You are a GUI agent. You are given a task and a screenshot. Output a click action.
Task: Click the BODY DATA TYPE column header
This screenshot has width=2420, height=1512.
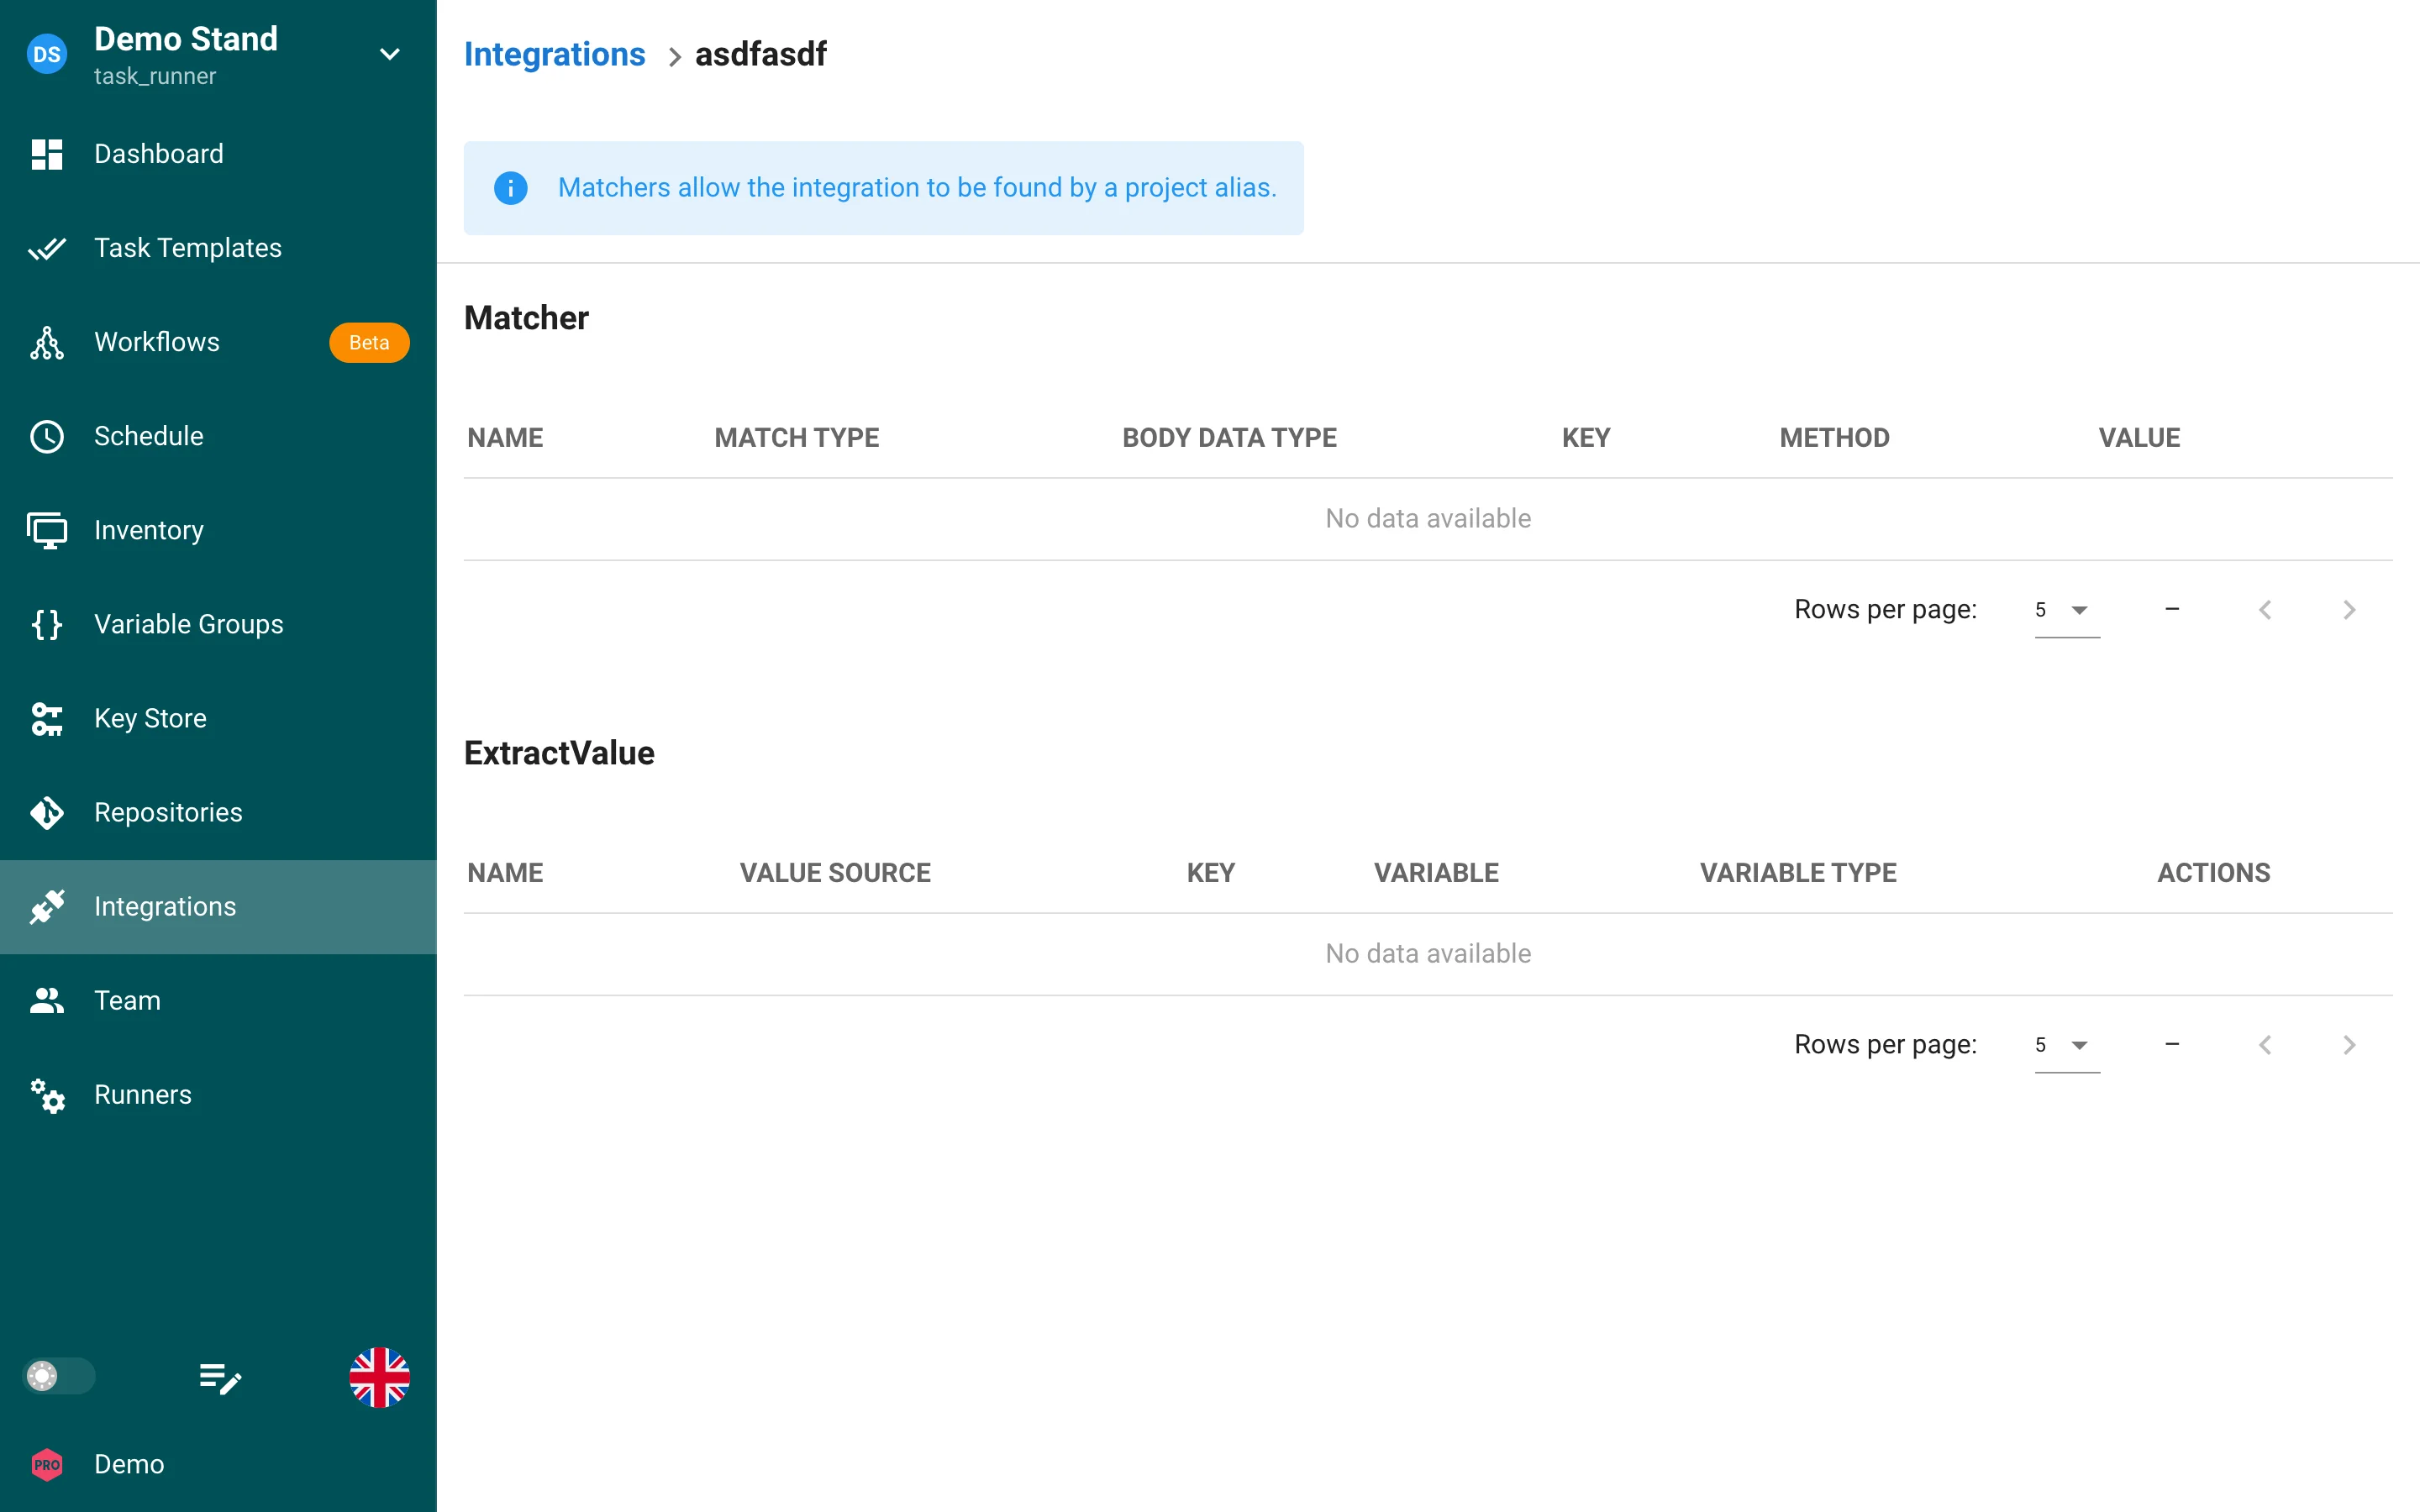tap(1229, 438)
